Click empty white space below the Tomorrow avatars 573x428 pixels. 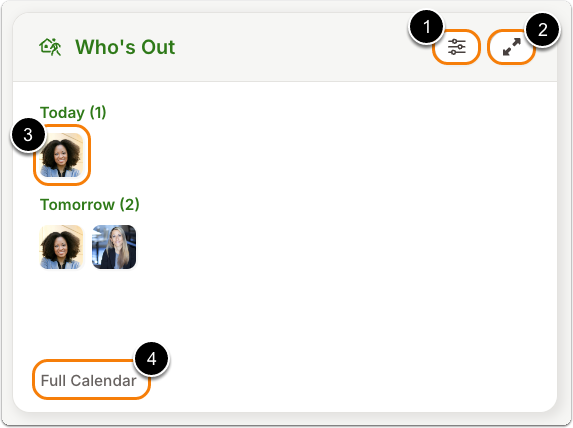point(285,311)
